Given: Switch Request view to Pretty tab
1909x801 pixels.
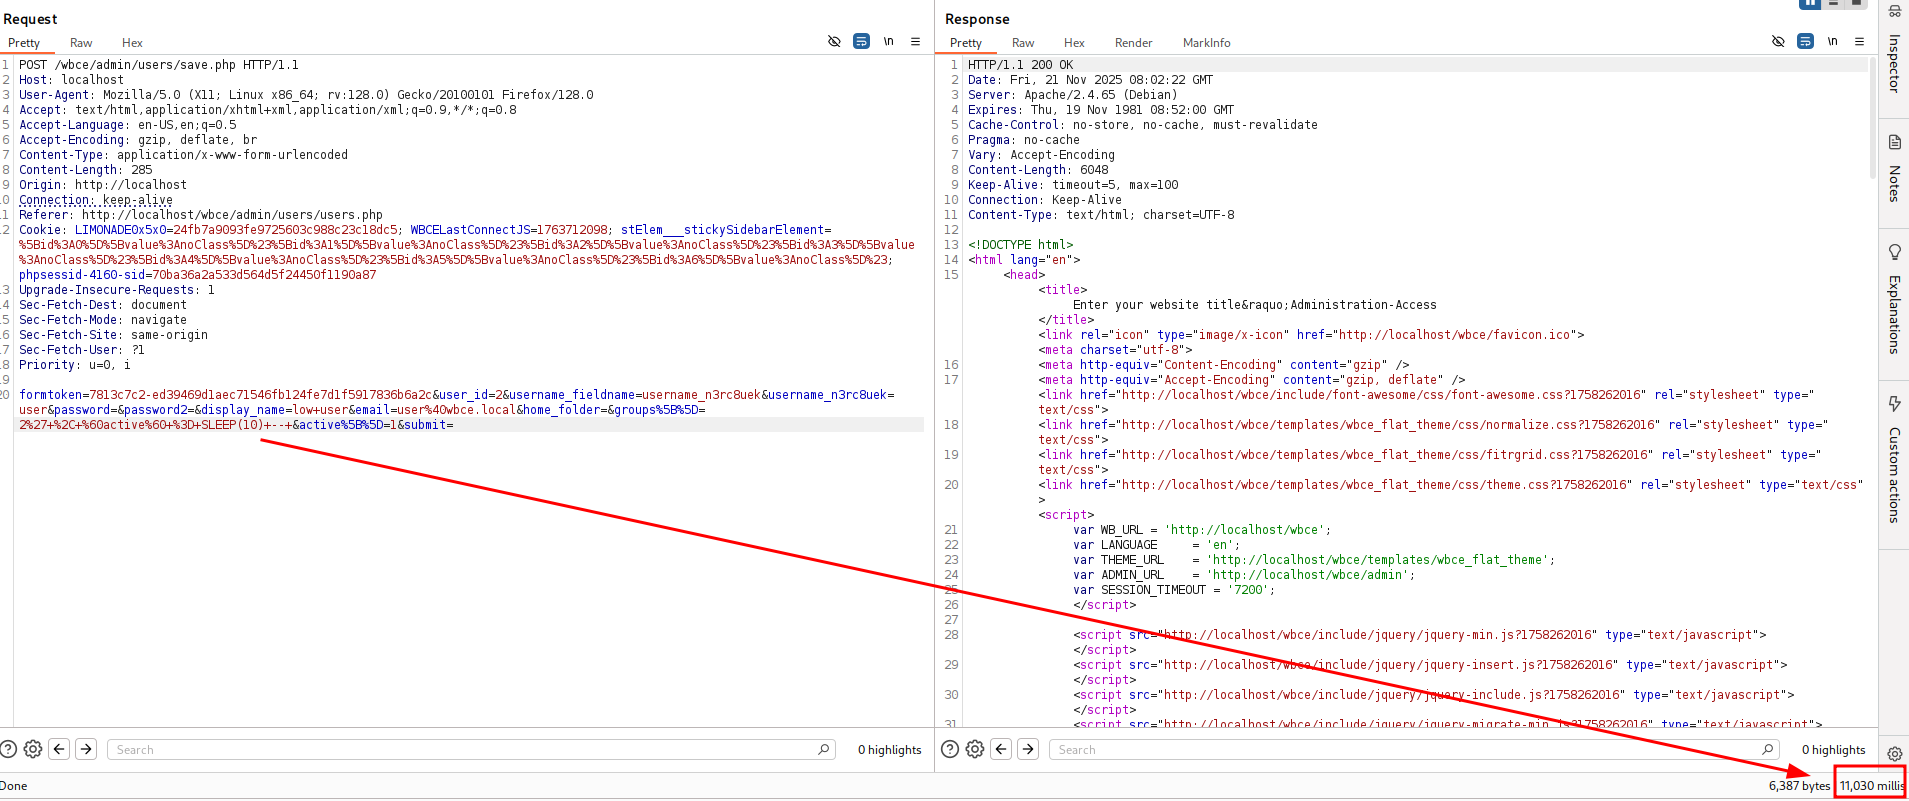Looking at the screenshot, I should 24,43.
